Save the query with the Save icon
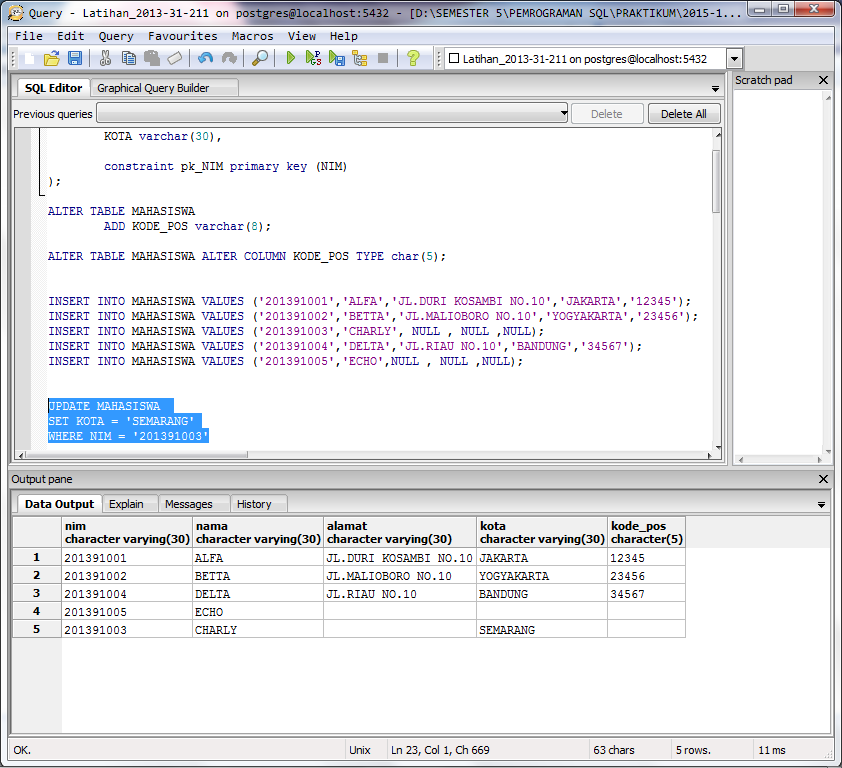Viewport: 842px width, 768px height. point(75,57)
